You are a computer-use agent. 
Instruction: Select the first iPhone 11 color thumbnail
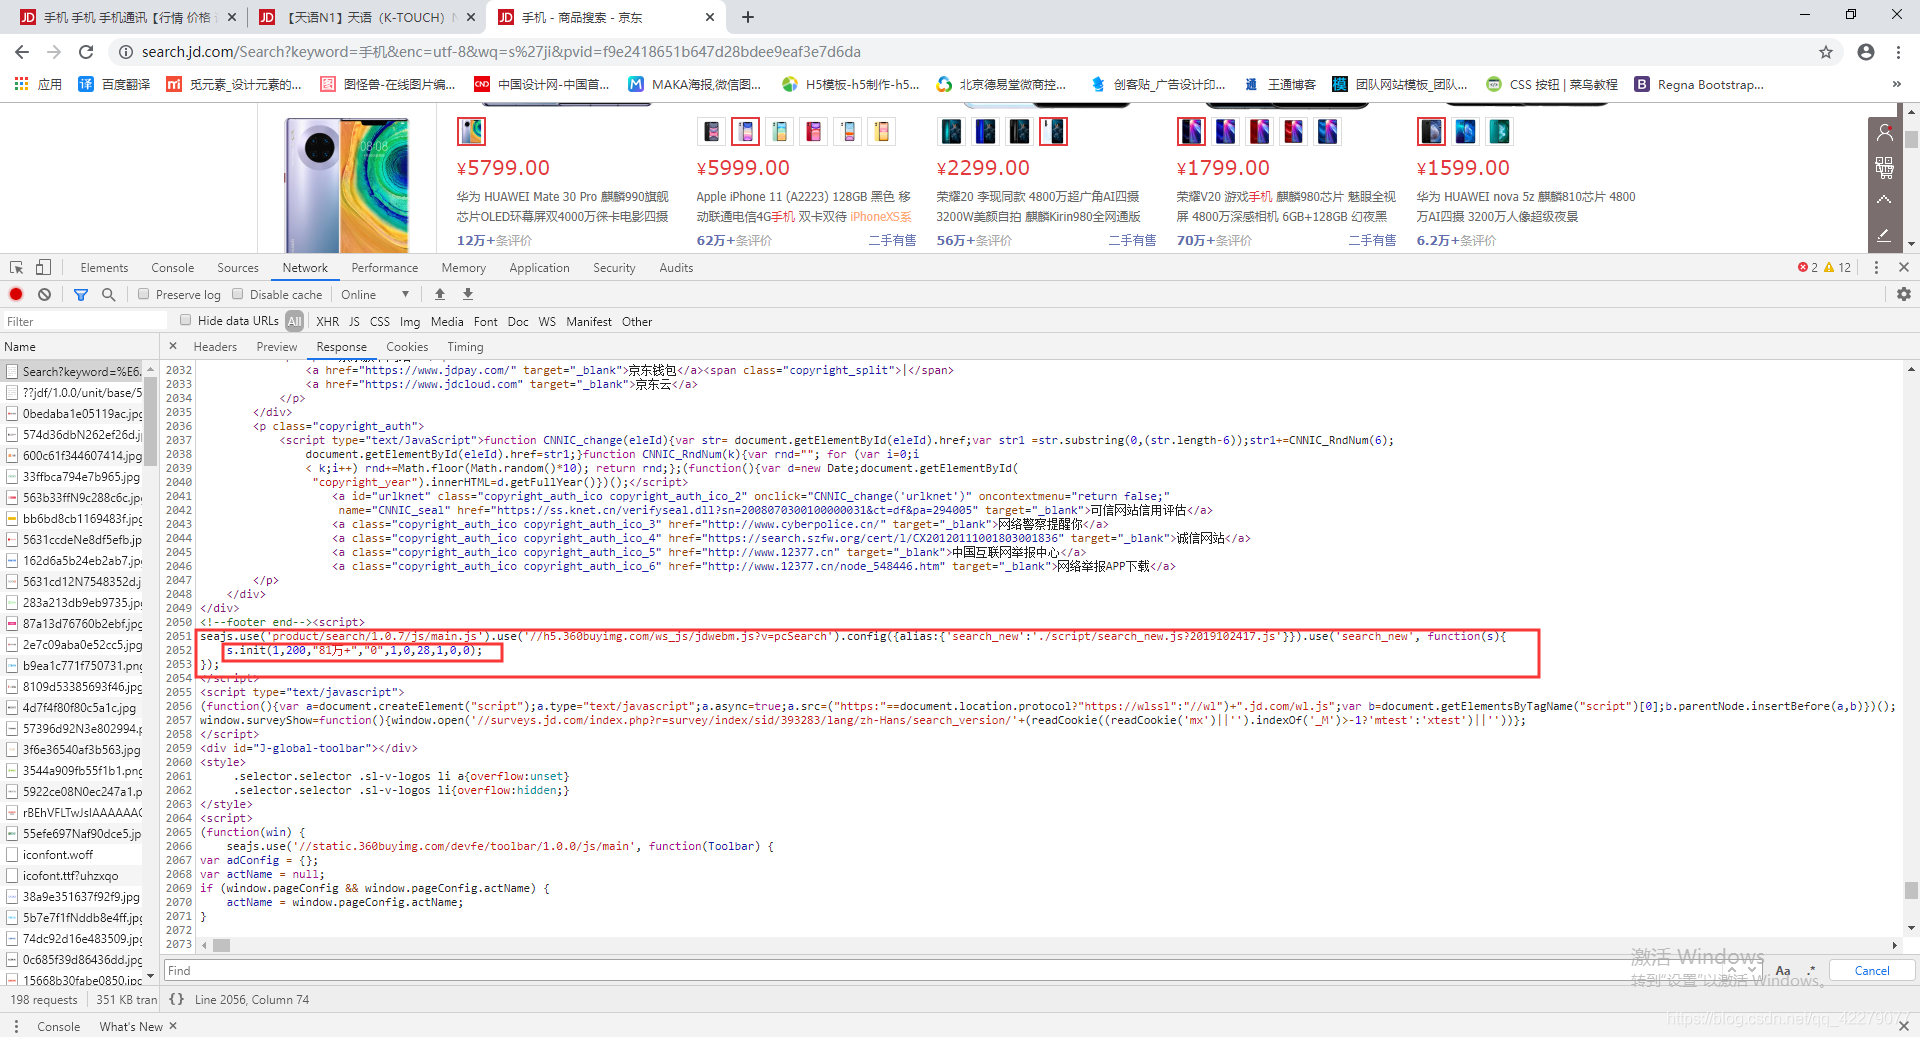(x=712, y=131)
